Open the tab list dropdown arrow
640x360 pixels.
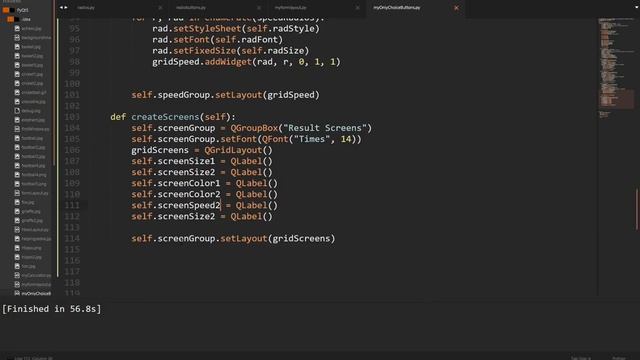click(x=636, y=7)
